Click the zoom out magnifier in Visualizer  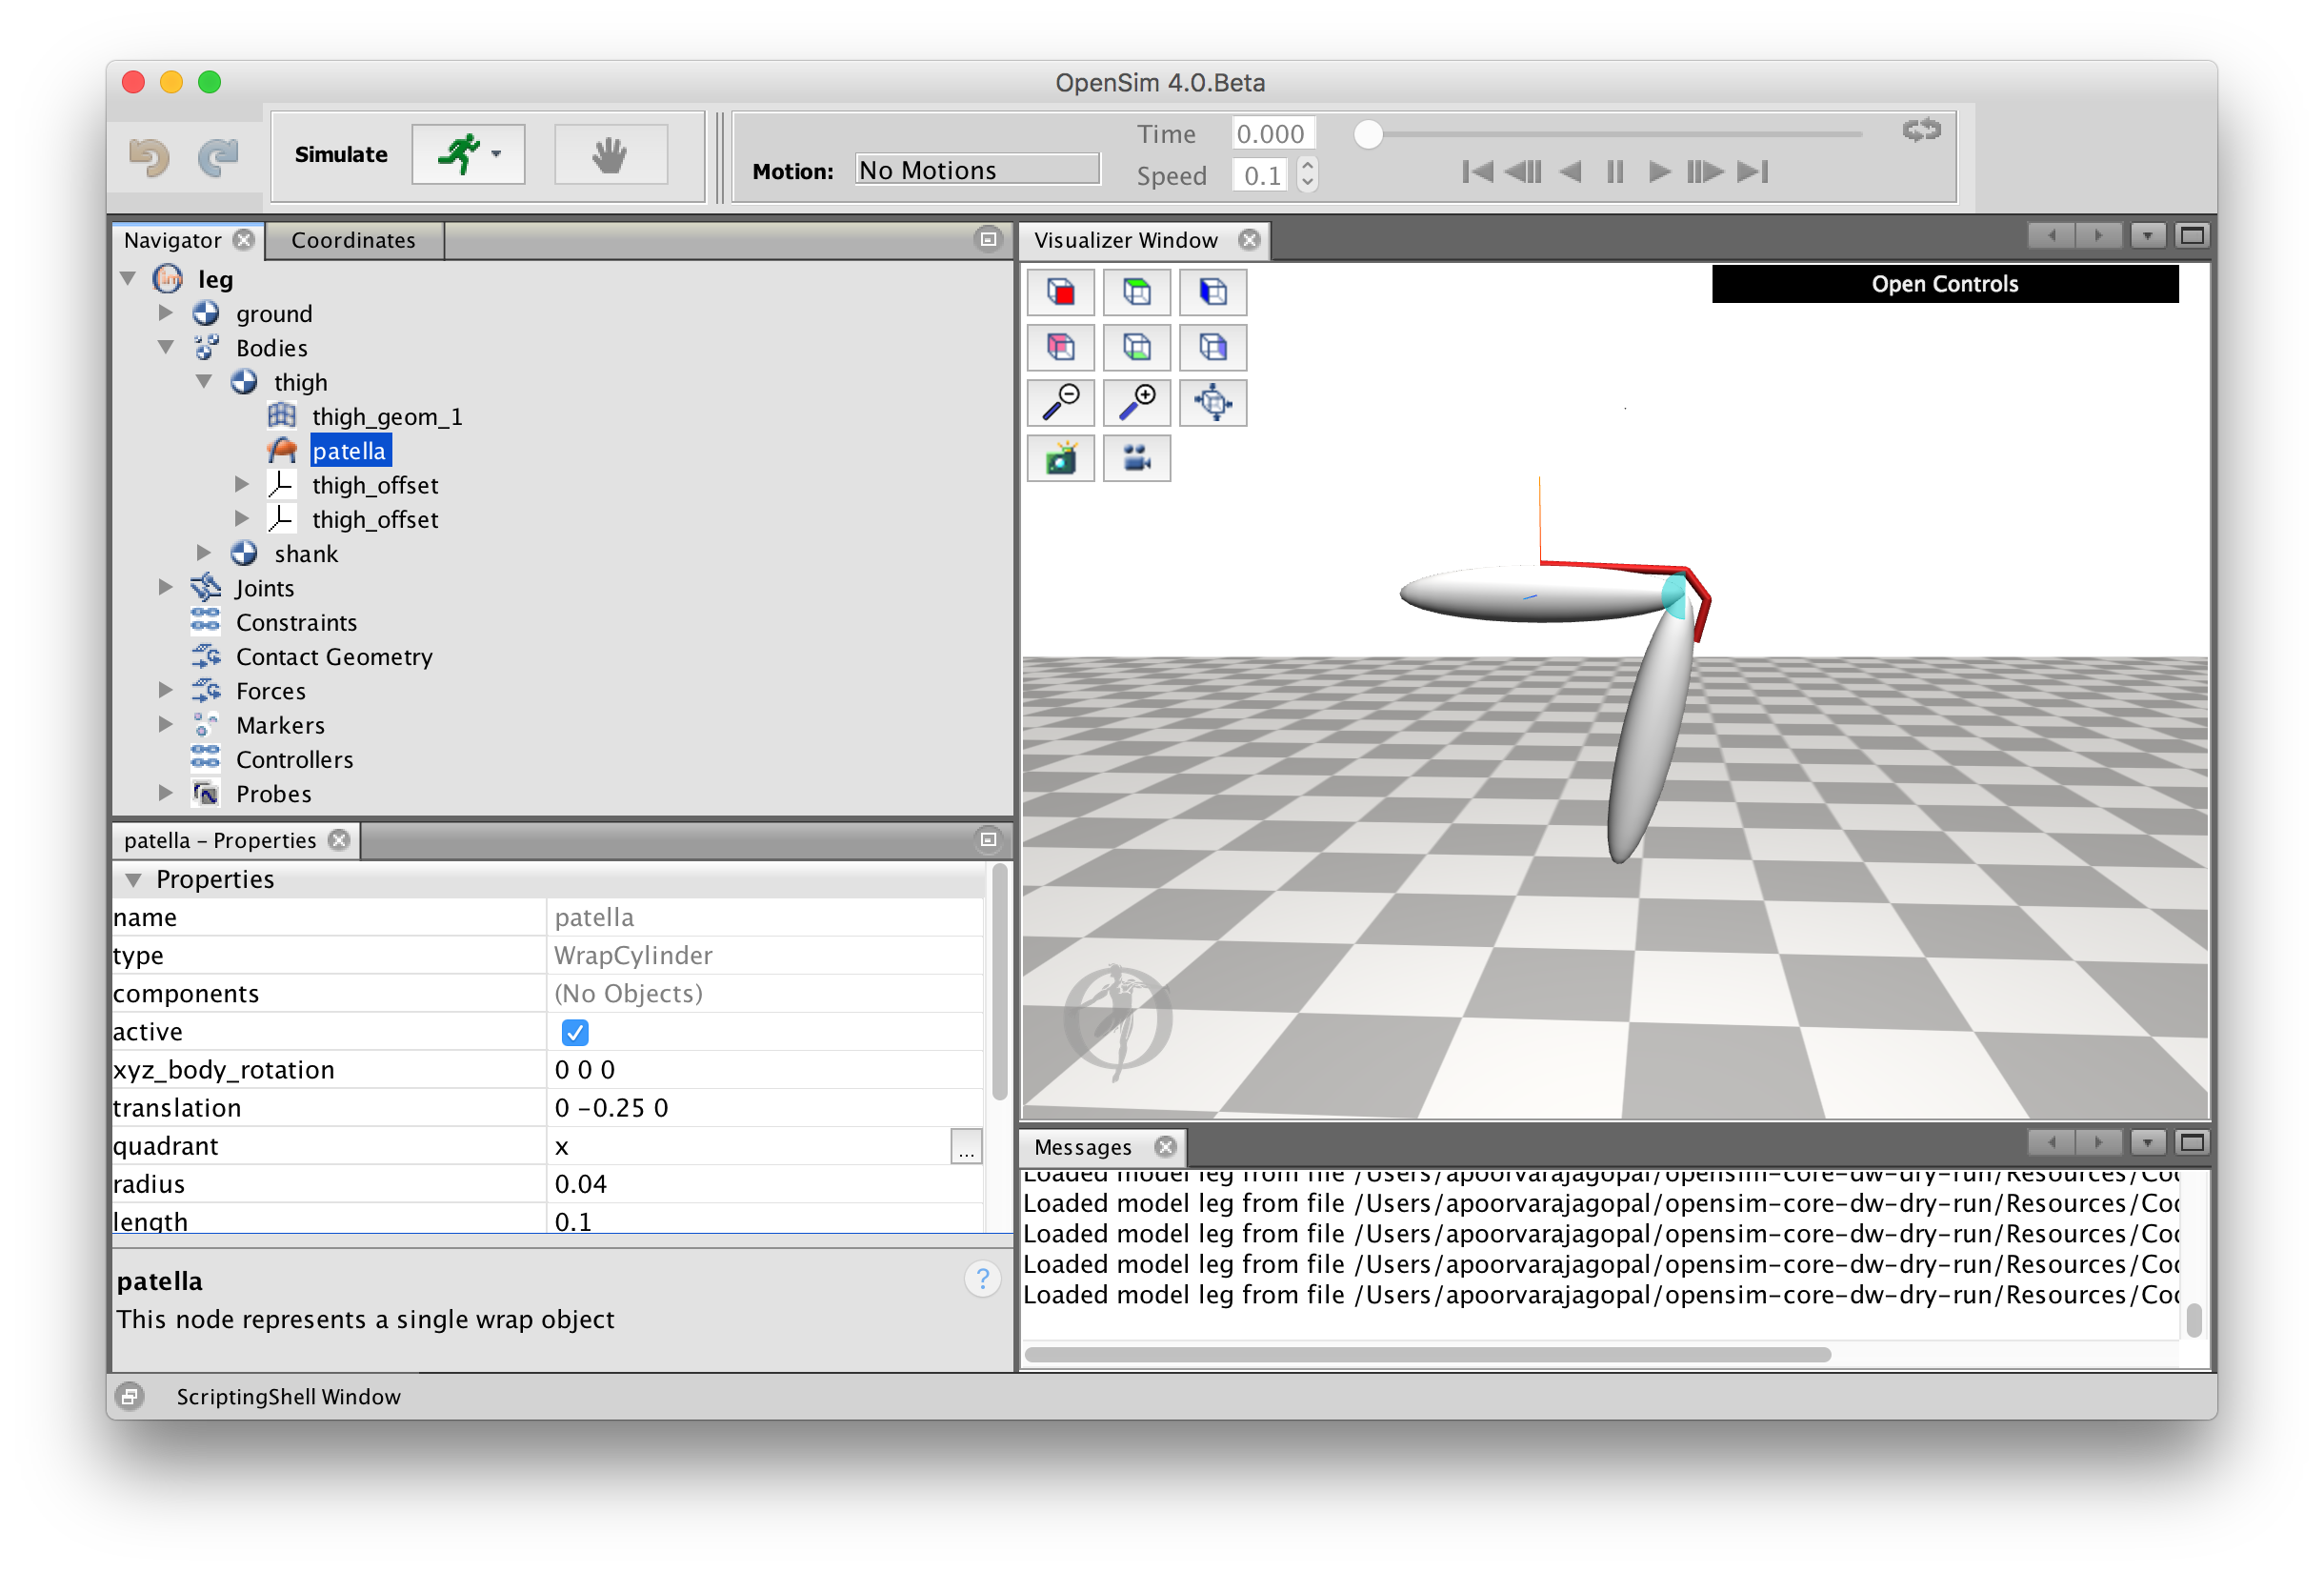point(1060,402)
